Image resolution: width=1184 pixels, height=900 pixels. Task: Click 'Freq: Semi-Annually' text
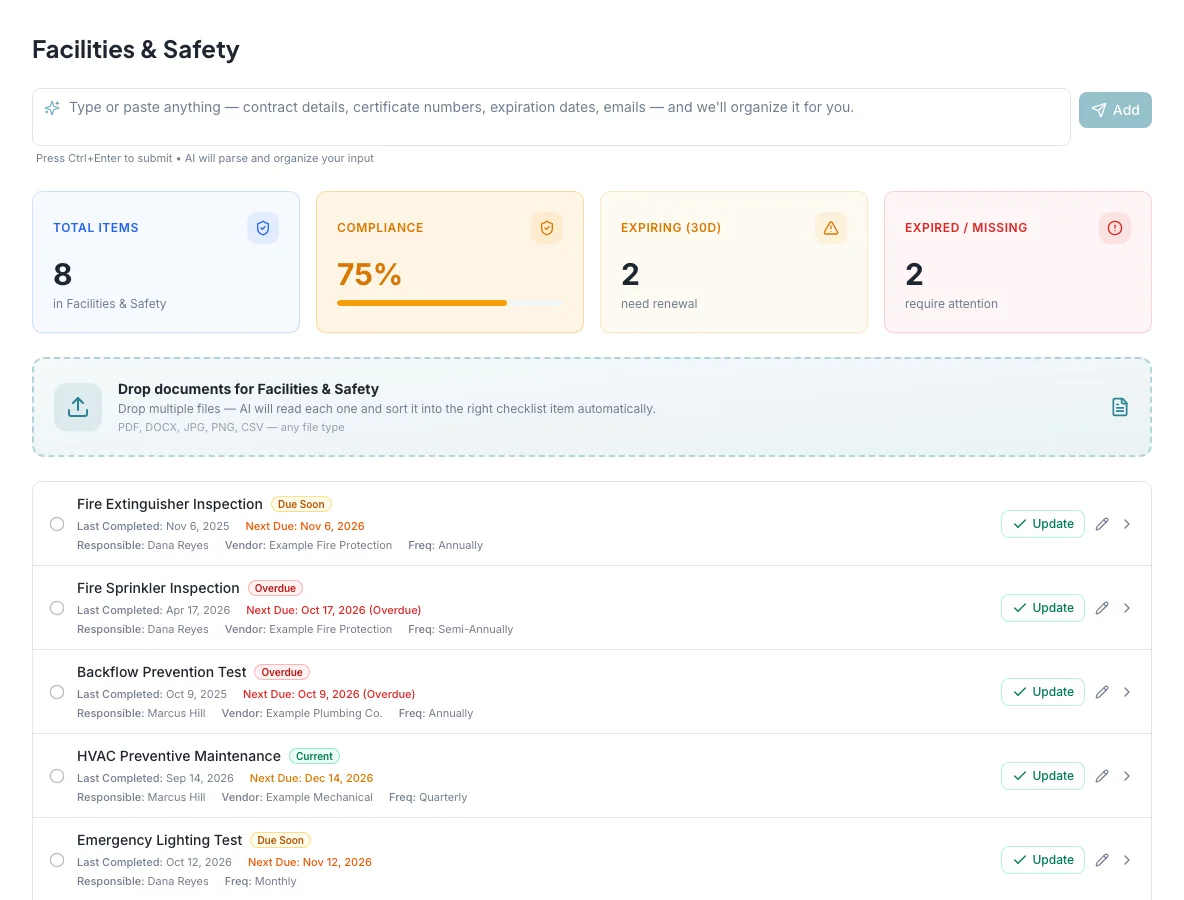pyautogui.click(x=461, y=630)
